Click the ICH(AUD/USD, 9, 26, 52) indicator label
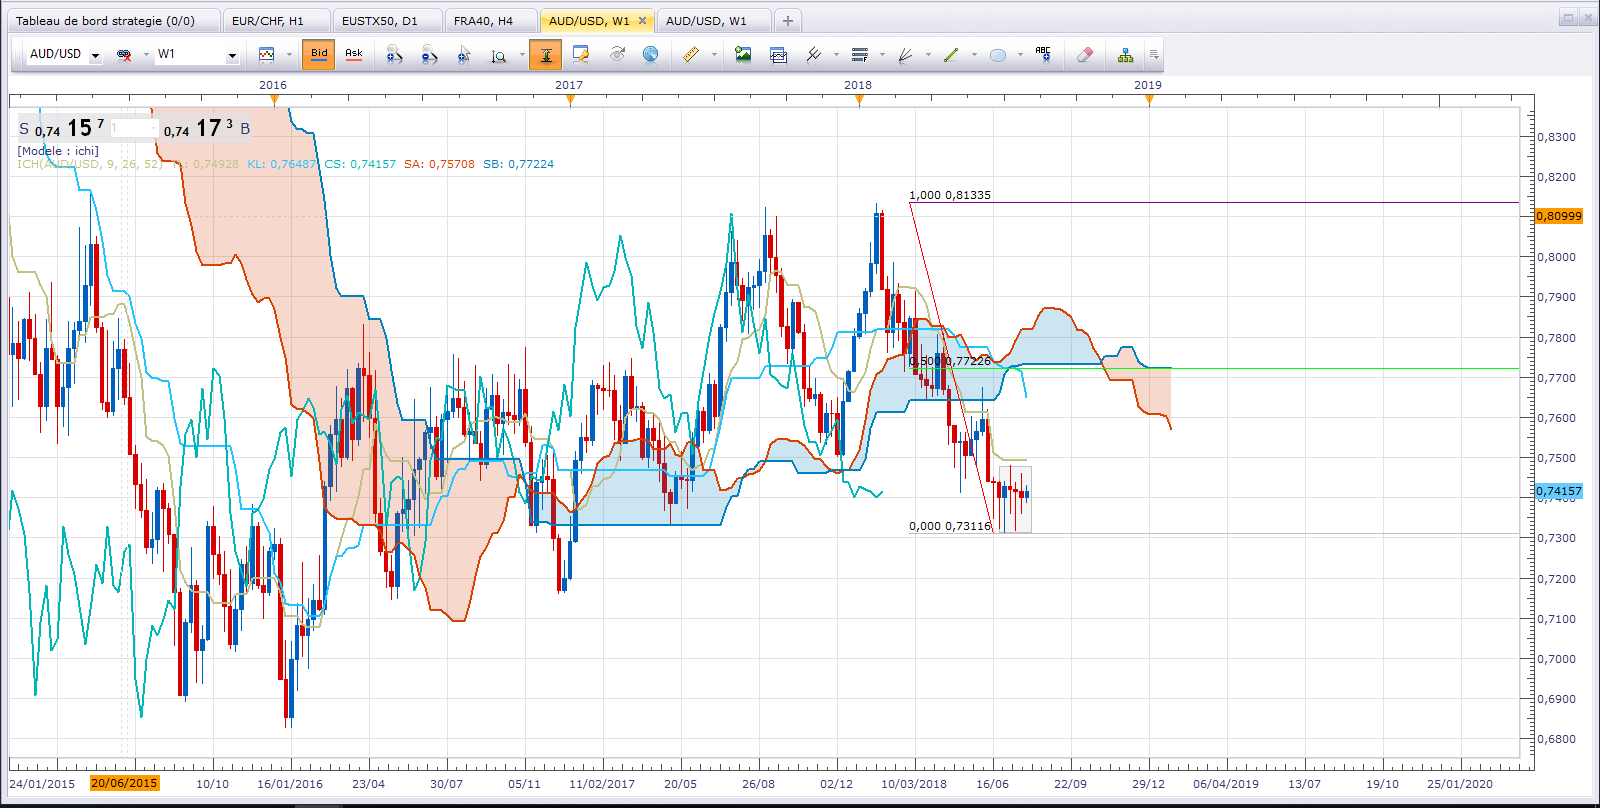This screenshot has width=1600, height=808. tap(89, 164)
